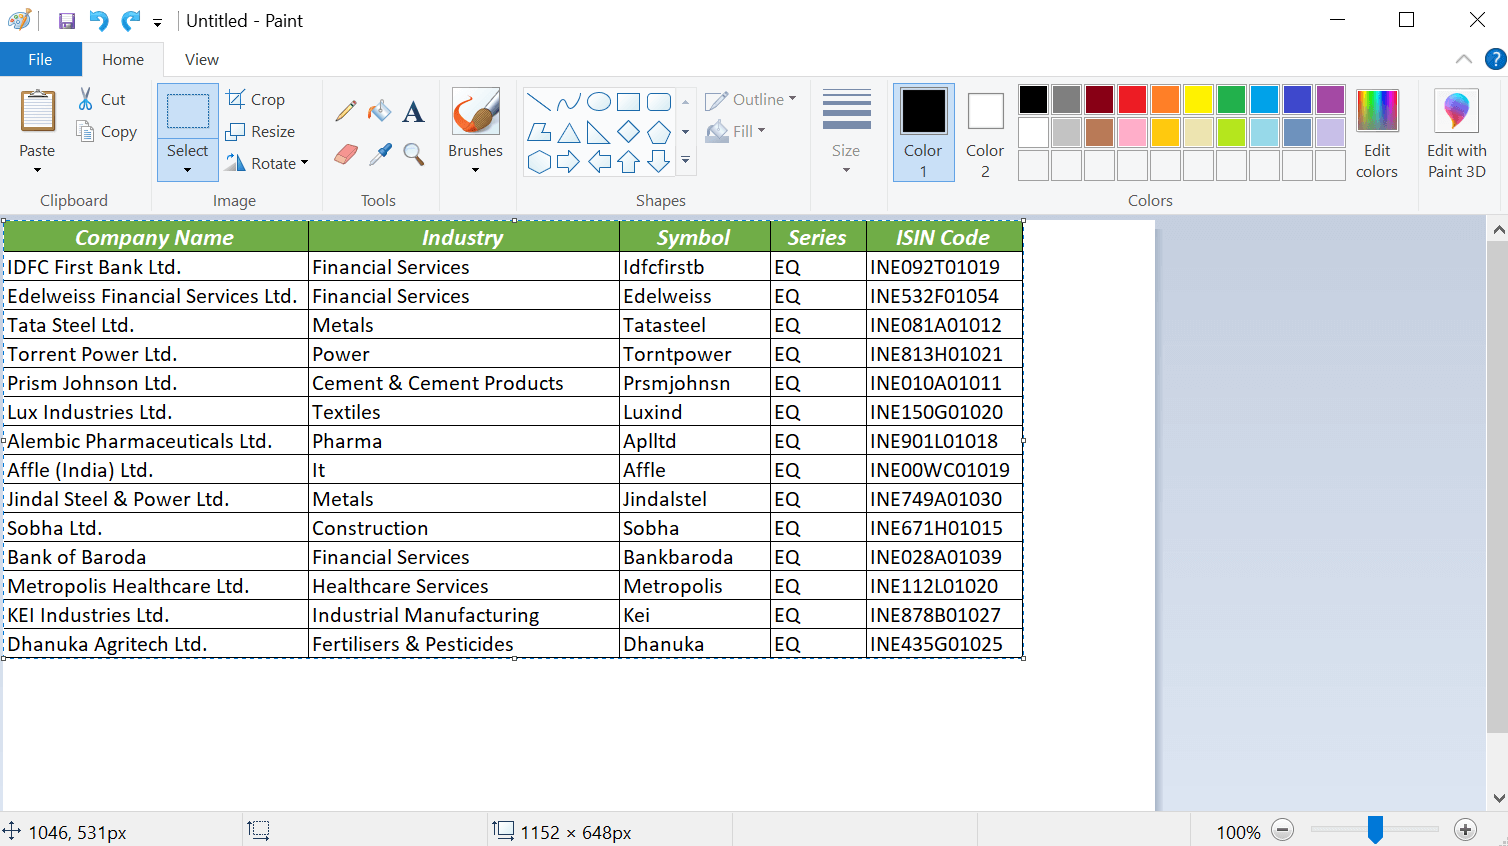1508x846 pixels.
Task: Choose the Up arrow shape
Action: [629, 162]
